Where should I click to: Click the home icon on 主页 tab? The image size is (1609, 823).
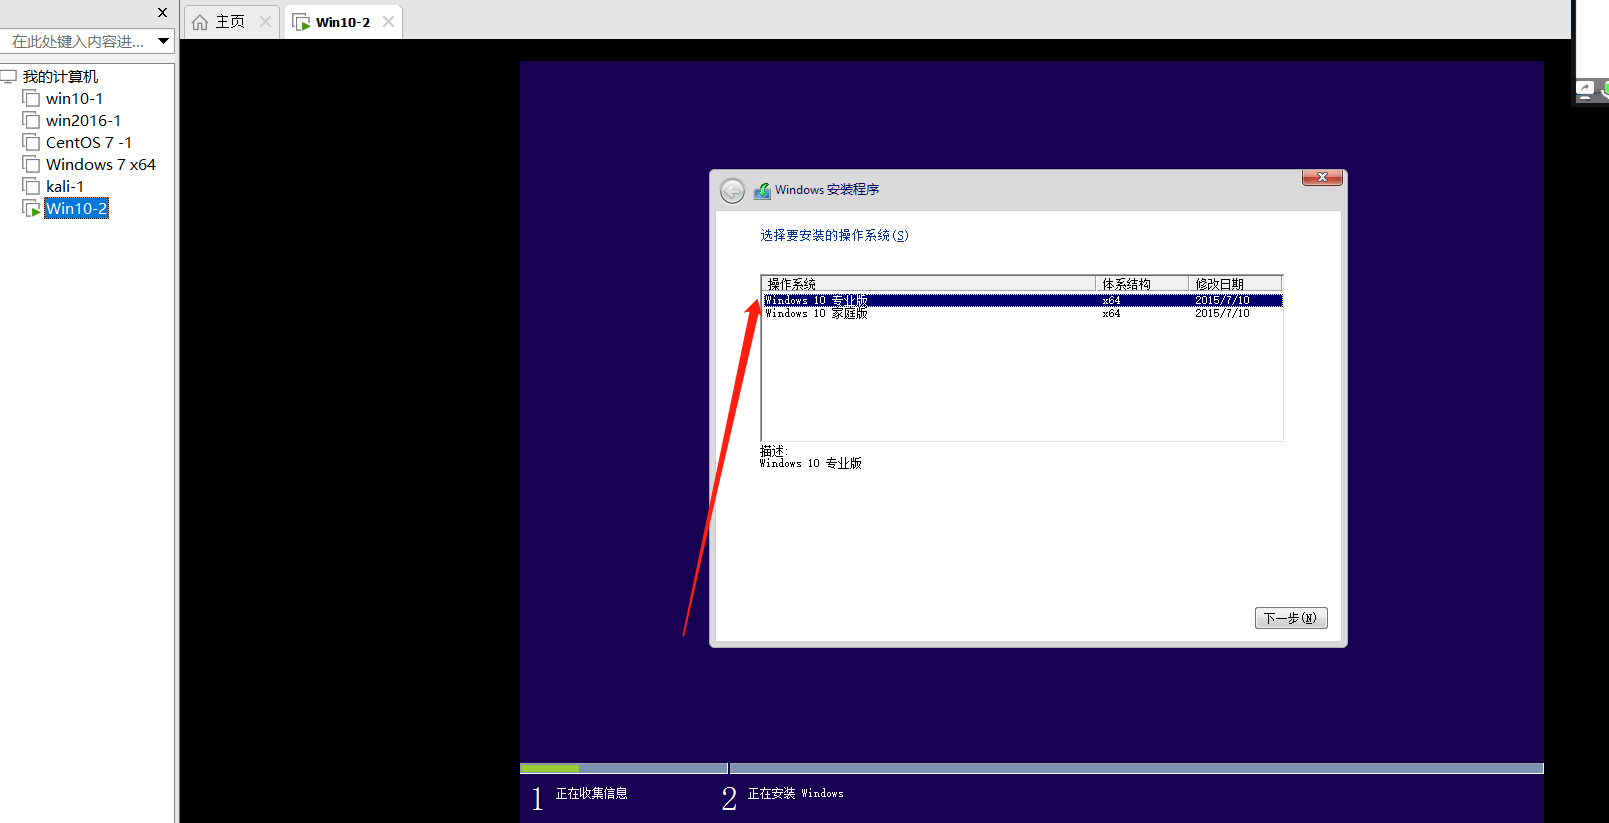(x=200, y=22)
